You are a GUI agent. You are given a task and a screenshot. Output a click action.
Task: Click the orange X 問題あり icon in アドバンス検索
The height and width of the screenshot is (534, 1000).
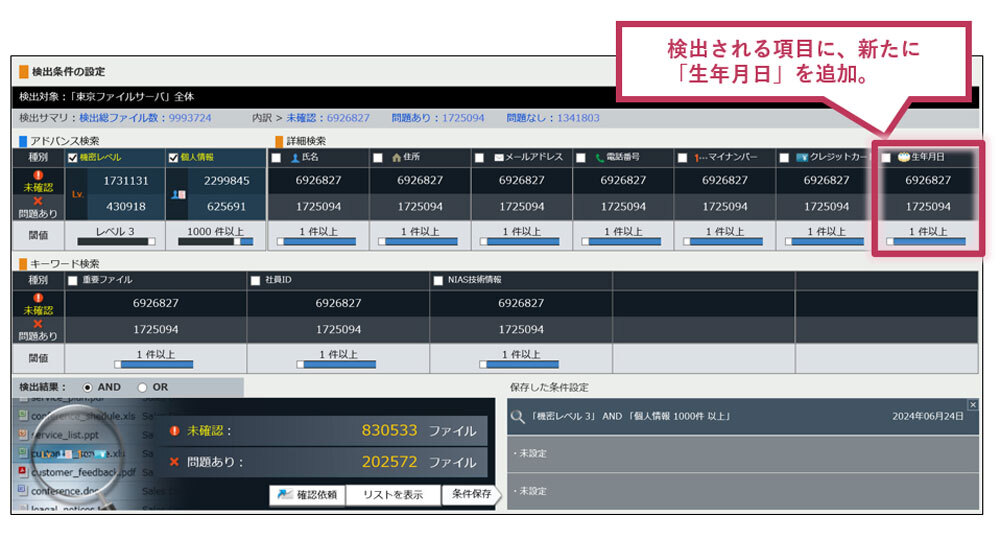[x=38, y=202]
